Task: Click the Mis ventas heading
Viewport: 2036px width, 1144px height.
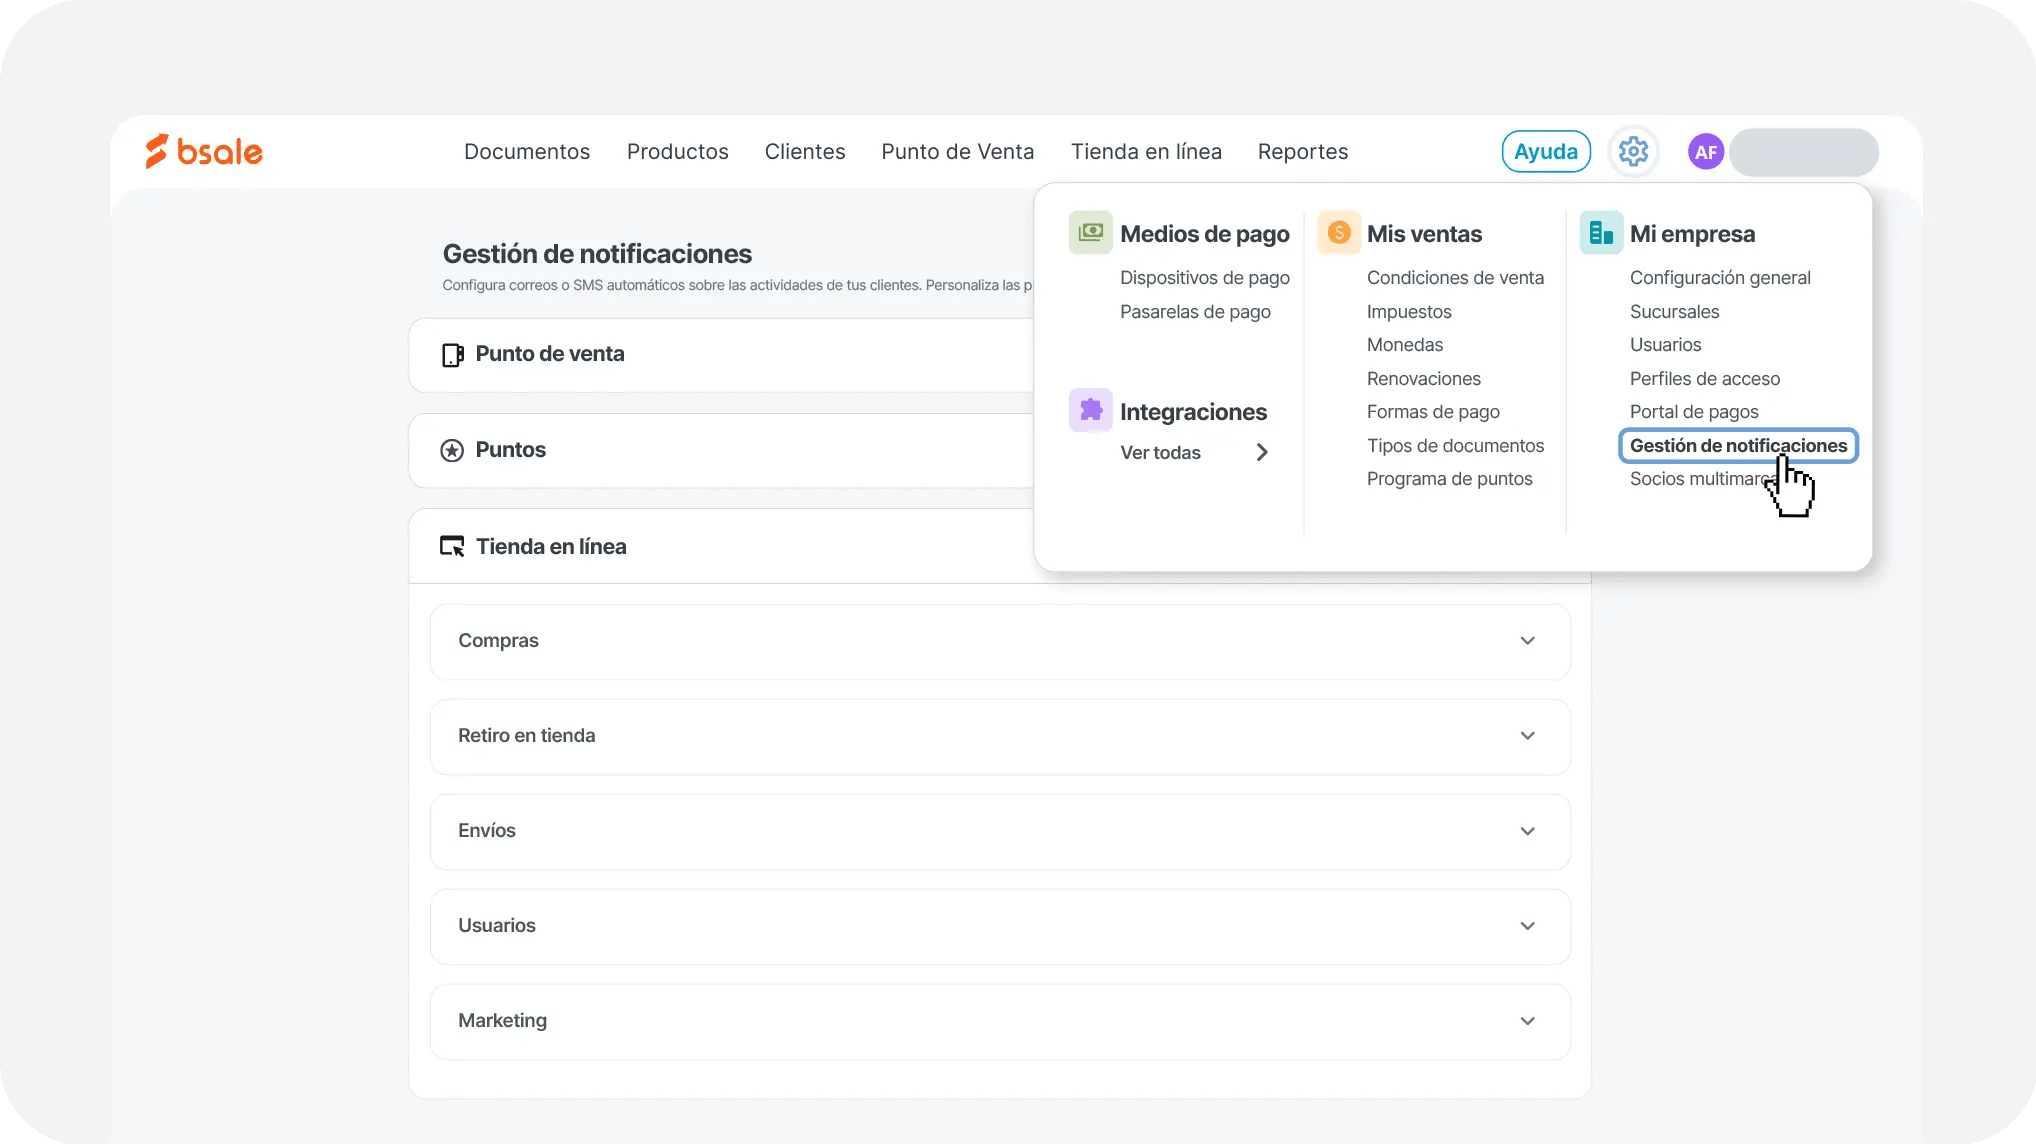Action: point(1424,234)
